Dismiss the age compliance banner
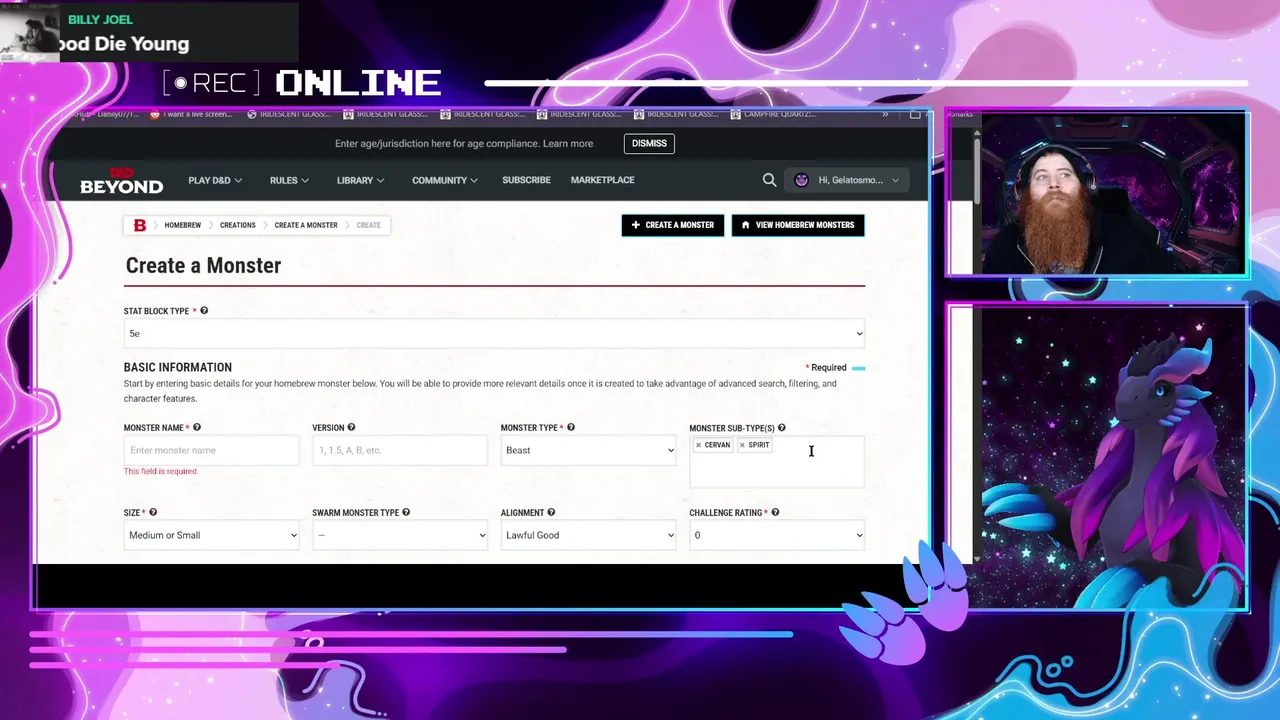 tap(649, 143)
